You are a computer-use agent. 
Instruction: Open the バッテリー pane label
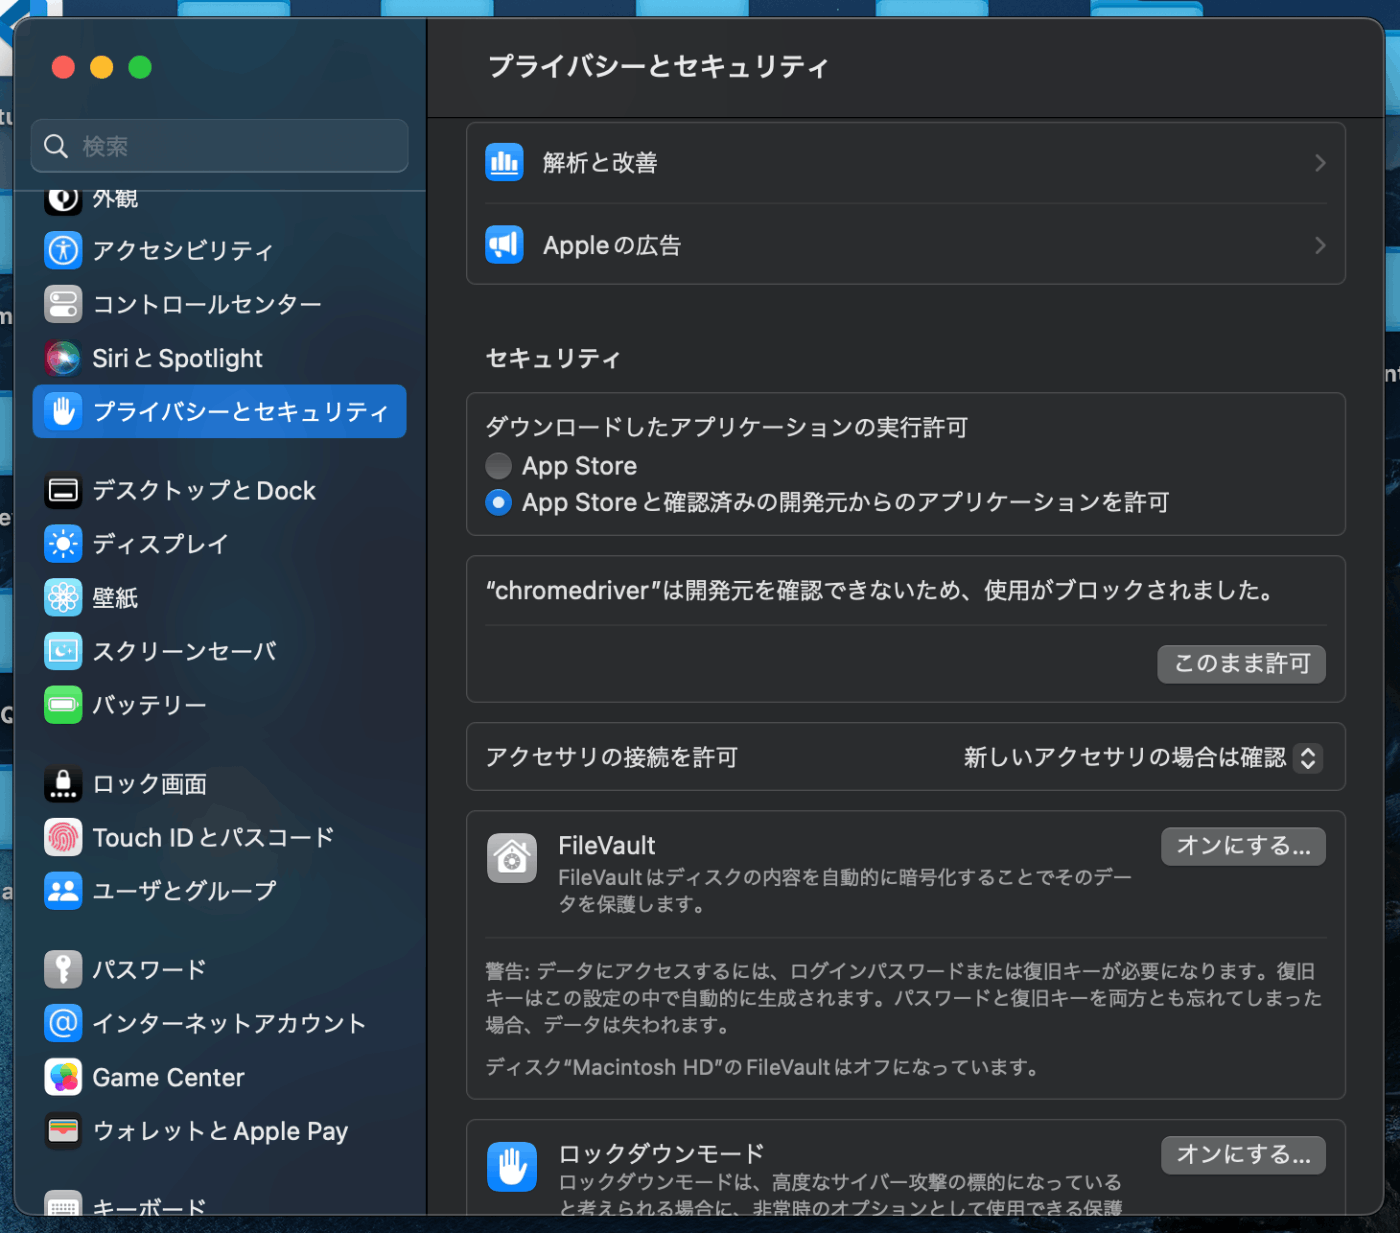149,705
